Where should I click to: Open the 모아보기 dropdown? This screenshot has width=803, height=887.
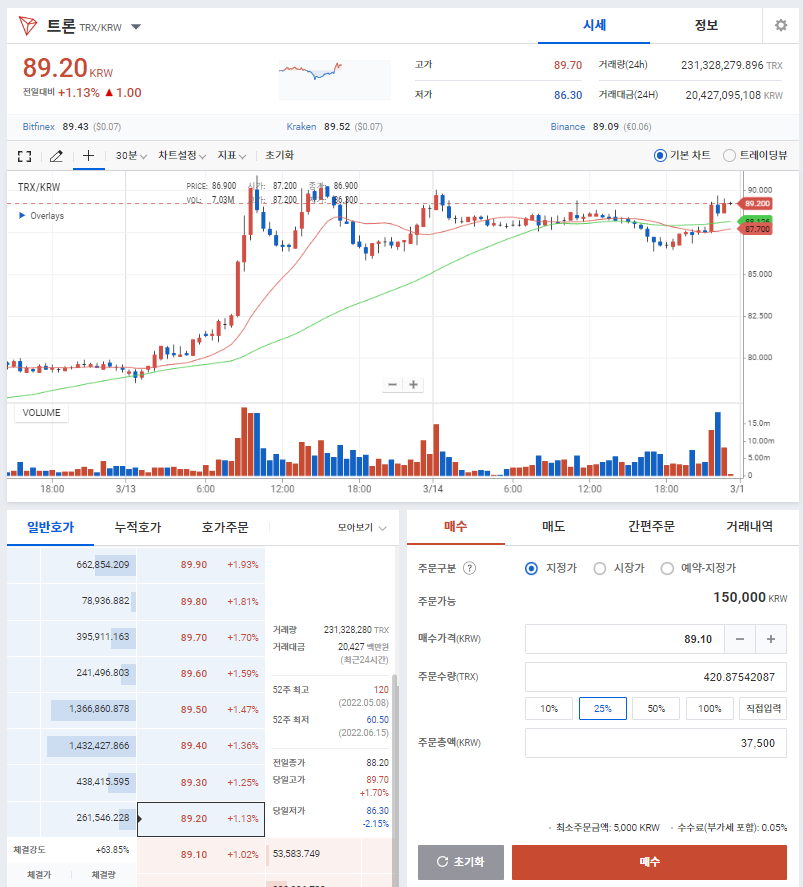click(361, 527)
